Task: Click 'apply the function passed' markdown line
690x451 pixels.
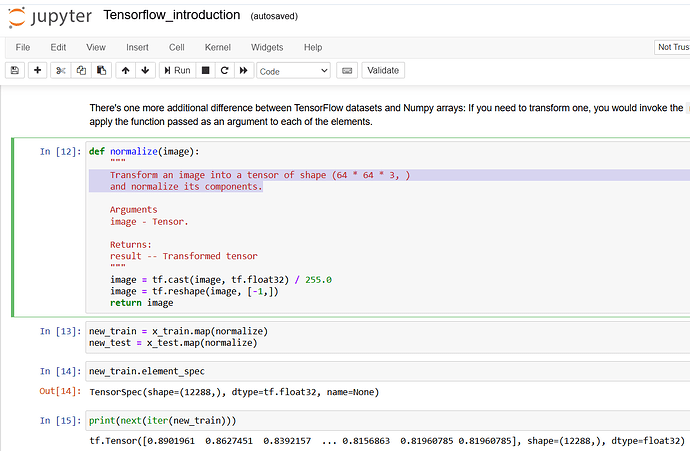Action: [x=231, y=122]
